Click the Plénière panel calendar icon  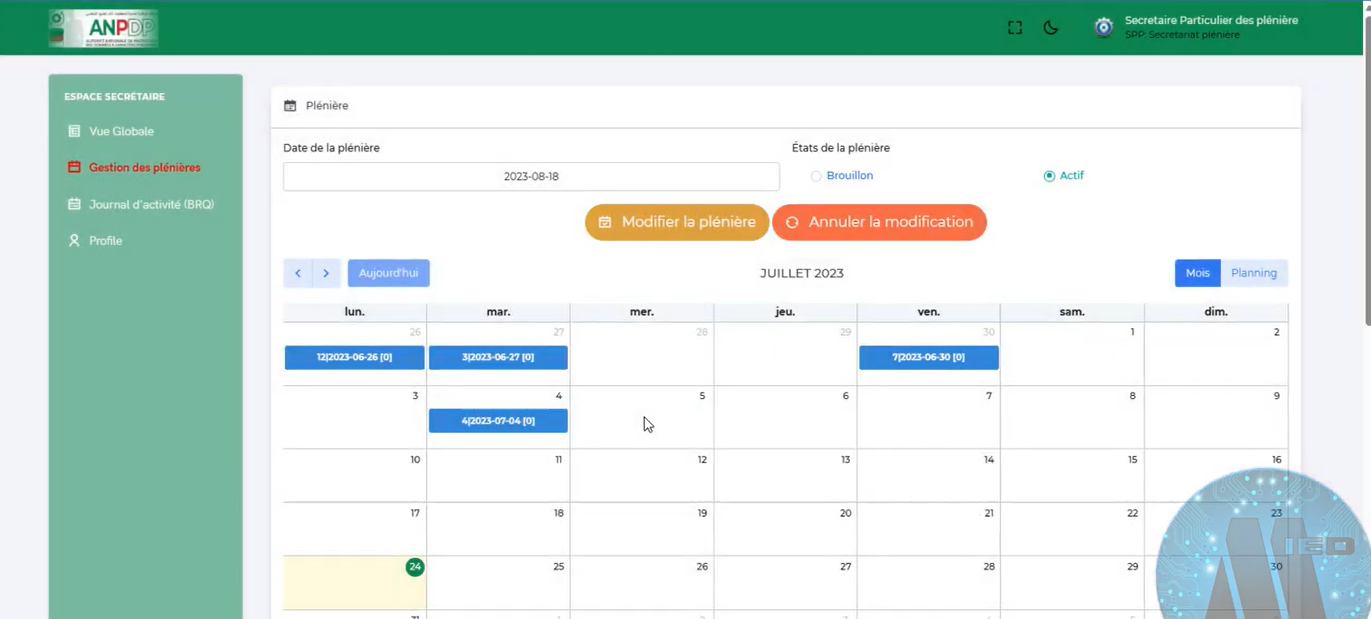tap(290, 106)
